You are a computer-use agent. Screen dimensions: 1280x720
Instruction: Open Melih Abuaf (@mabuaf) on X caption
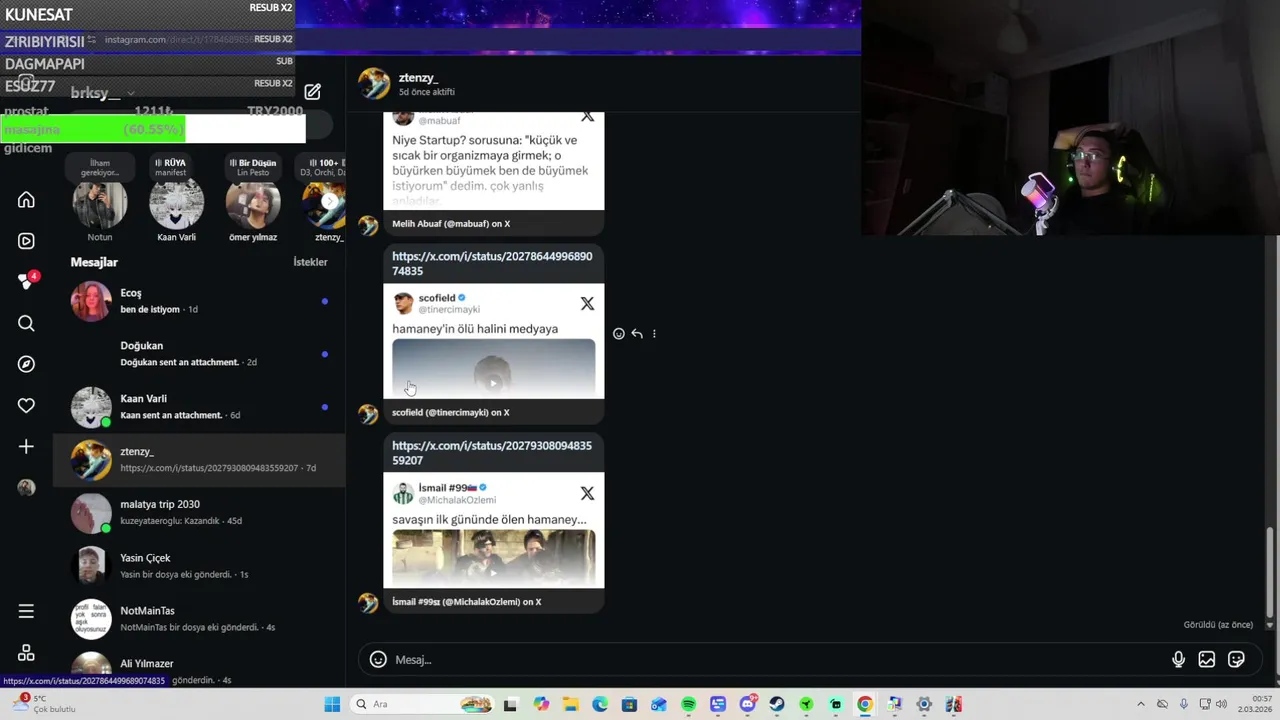tap(451, 224)
